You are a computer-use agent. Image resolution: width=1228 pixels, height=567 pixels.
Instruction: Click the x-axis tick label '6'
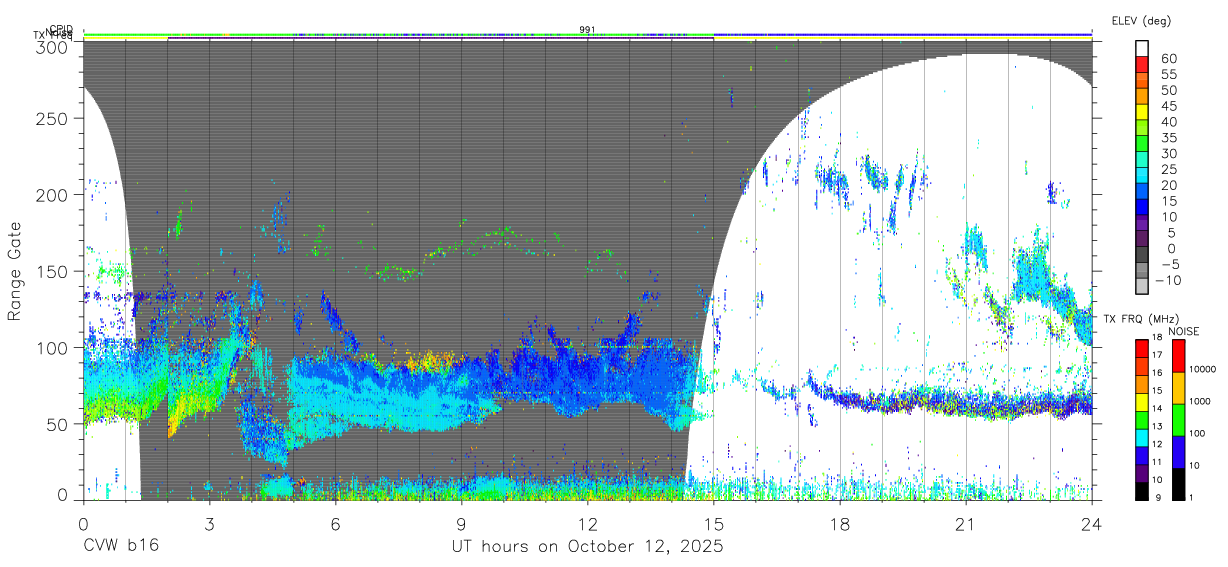pos(336,524)
